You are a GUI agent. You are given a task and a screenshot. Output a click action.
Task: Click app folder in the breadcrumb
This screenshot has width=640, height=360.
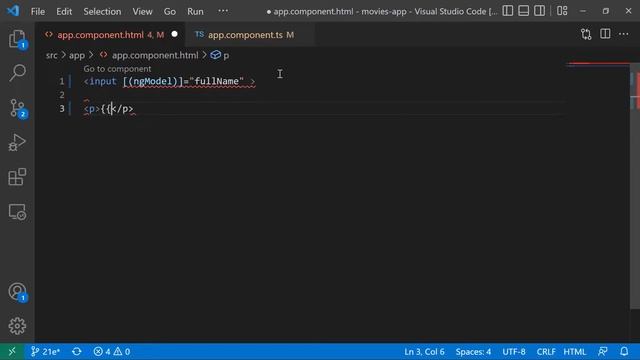[77, 55]
